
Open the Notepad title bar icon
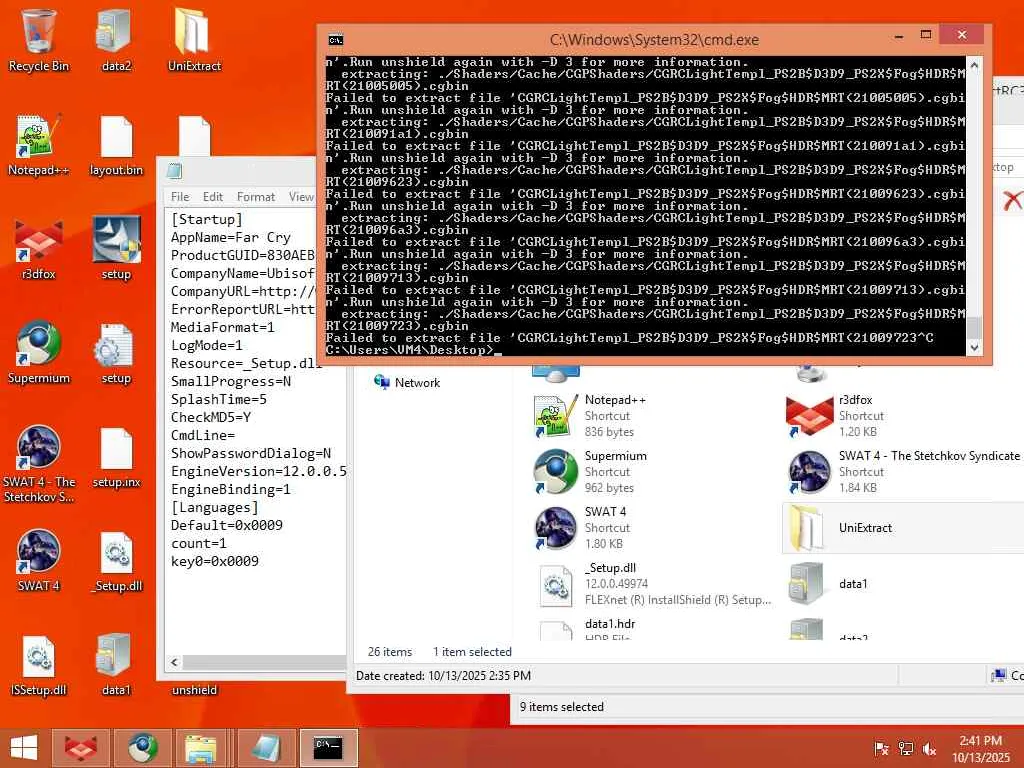pyautogui.click(x=174, y=171)
